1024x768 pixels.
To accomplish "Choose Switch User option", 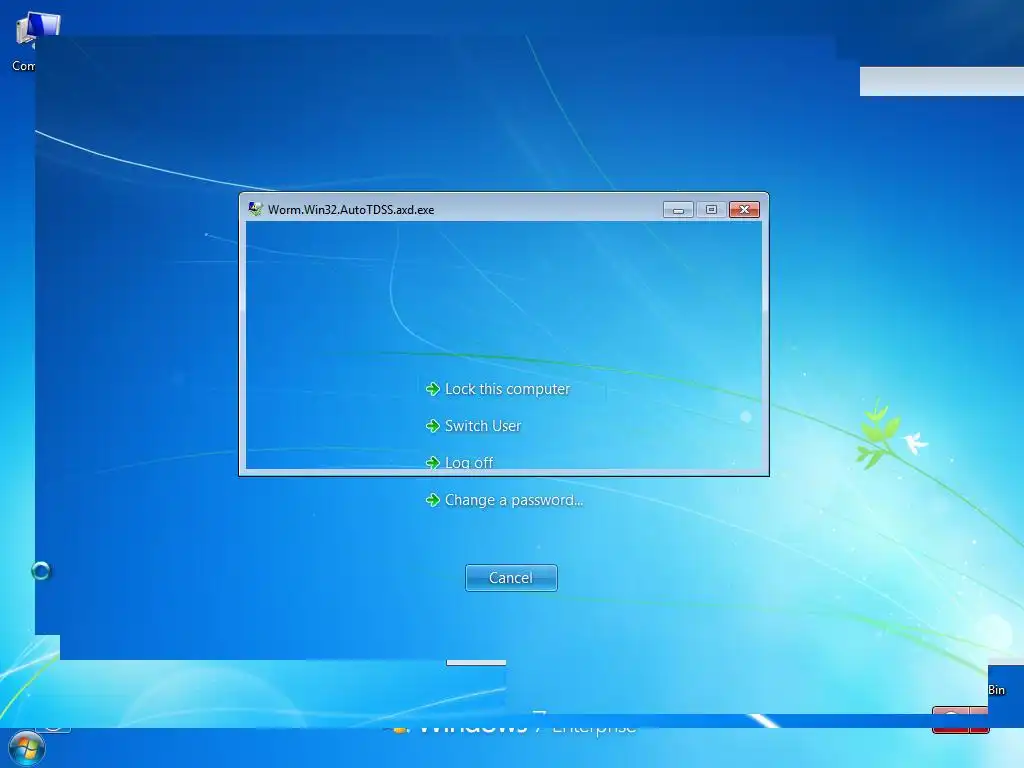I will [x=473, y=426].
